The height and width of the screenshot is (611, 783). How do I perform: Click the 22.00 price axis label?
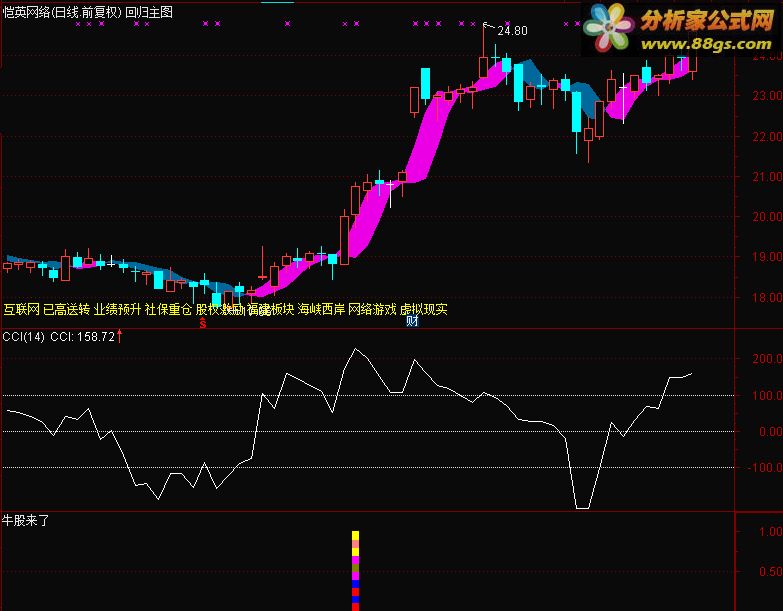tap(767, 136)
